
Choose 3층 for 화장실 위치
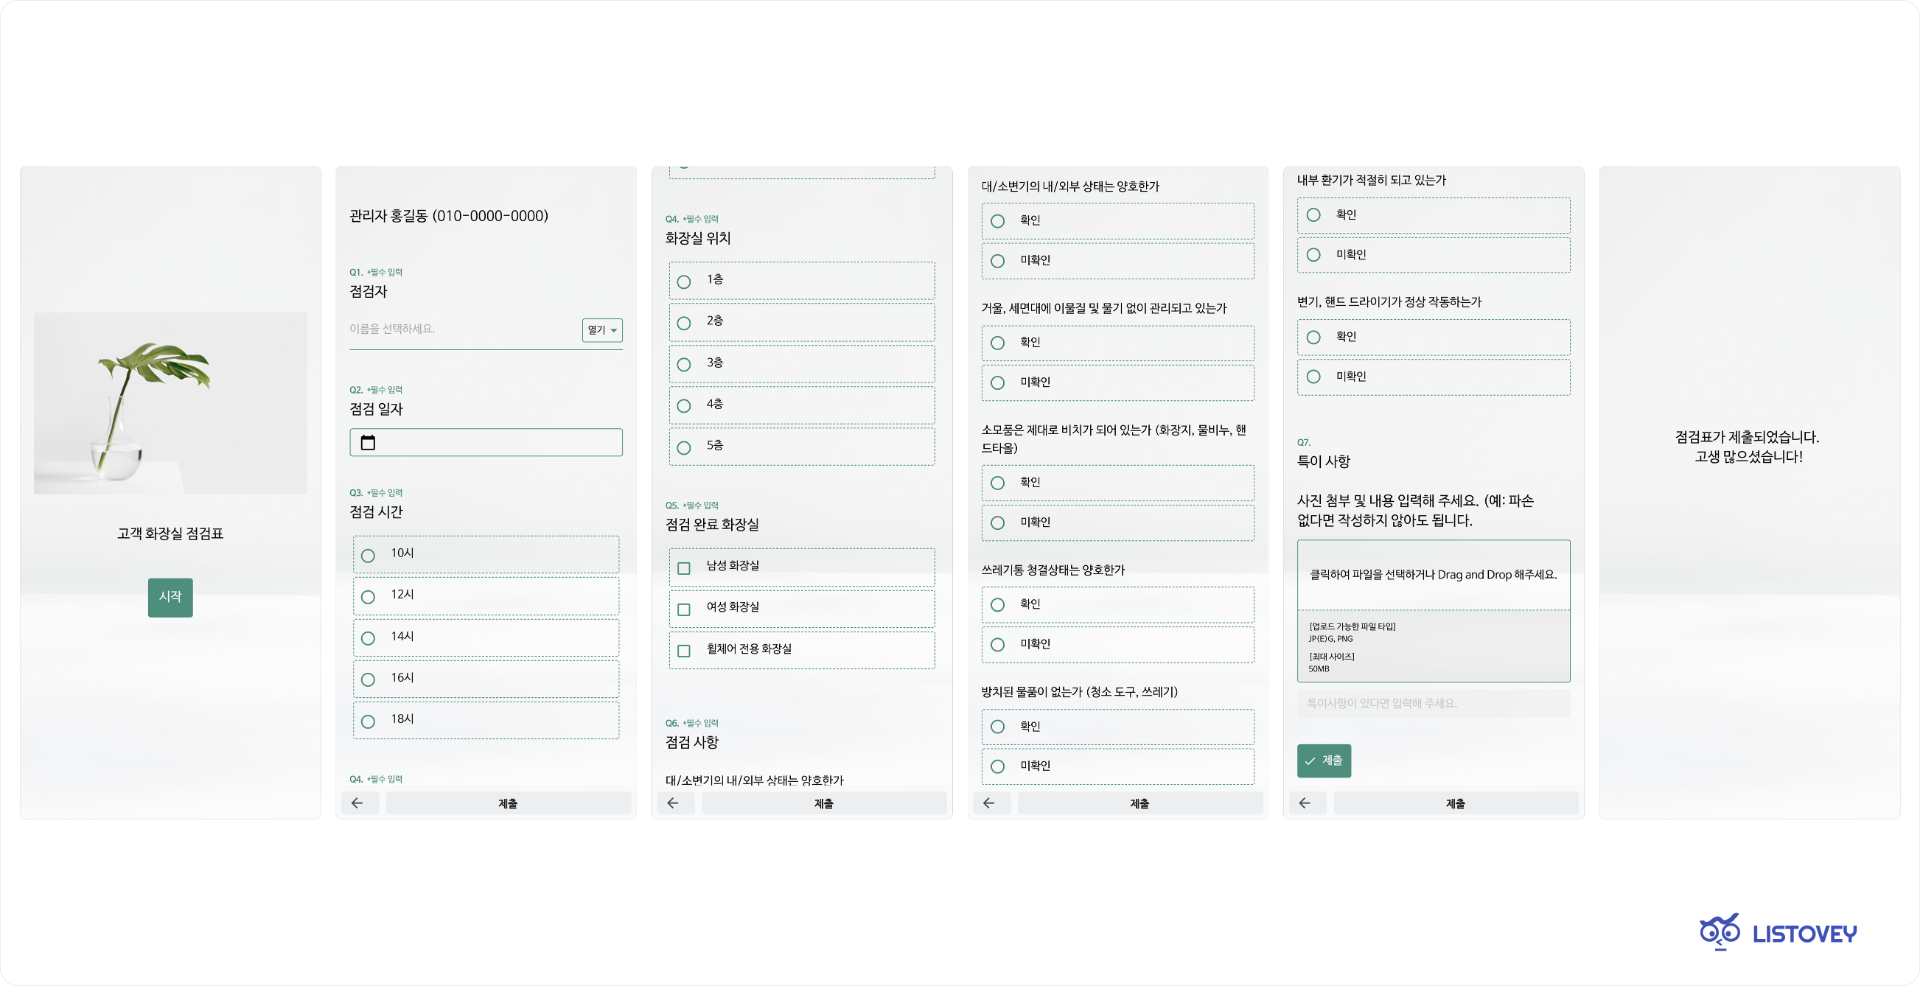684,365
